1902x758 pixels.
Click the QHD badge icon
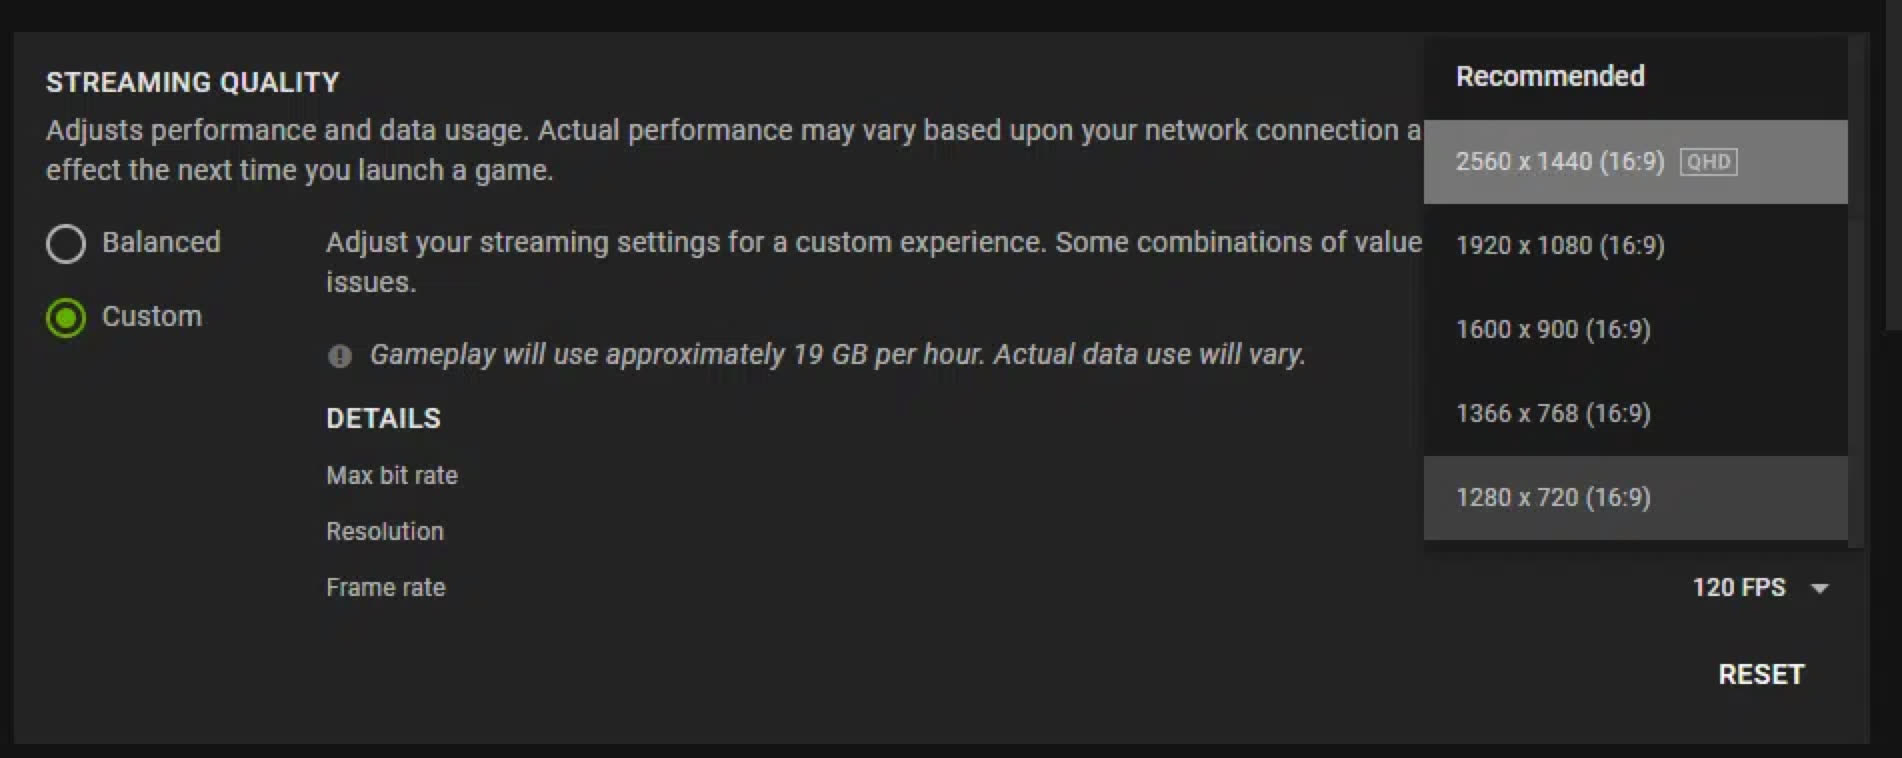coord(1708,162)
